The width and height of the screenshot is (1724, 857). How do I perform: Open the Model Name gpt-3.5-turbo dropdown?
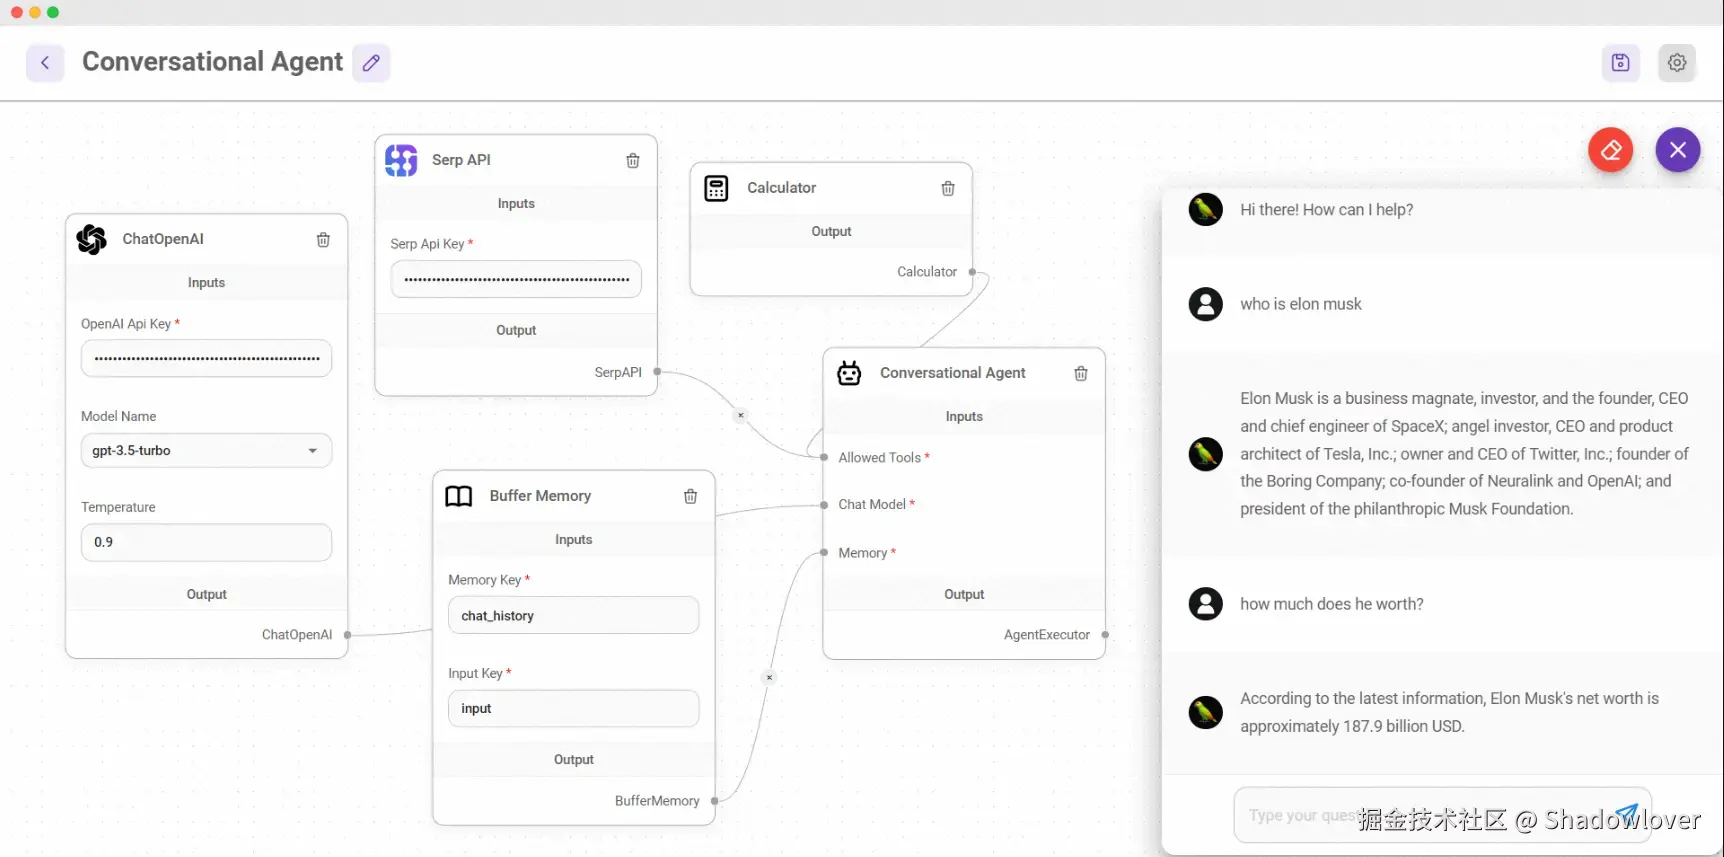click(206, 451)
